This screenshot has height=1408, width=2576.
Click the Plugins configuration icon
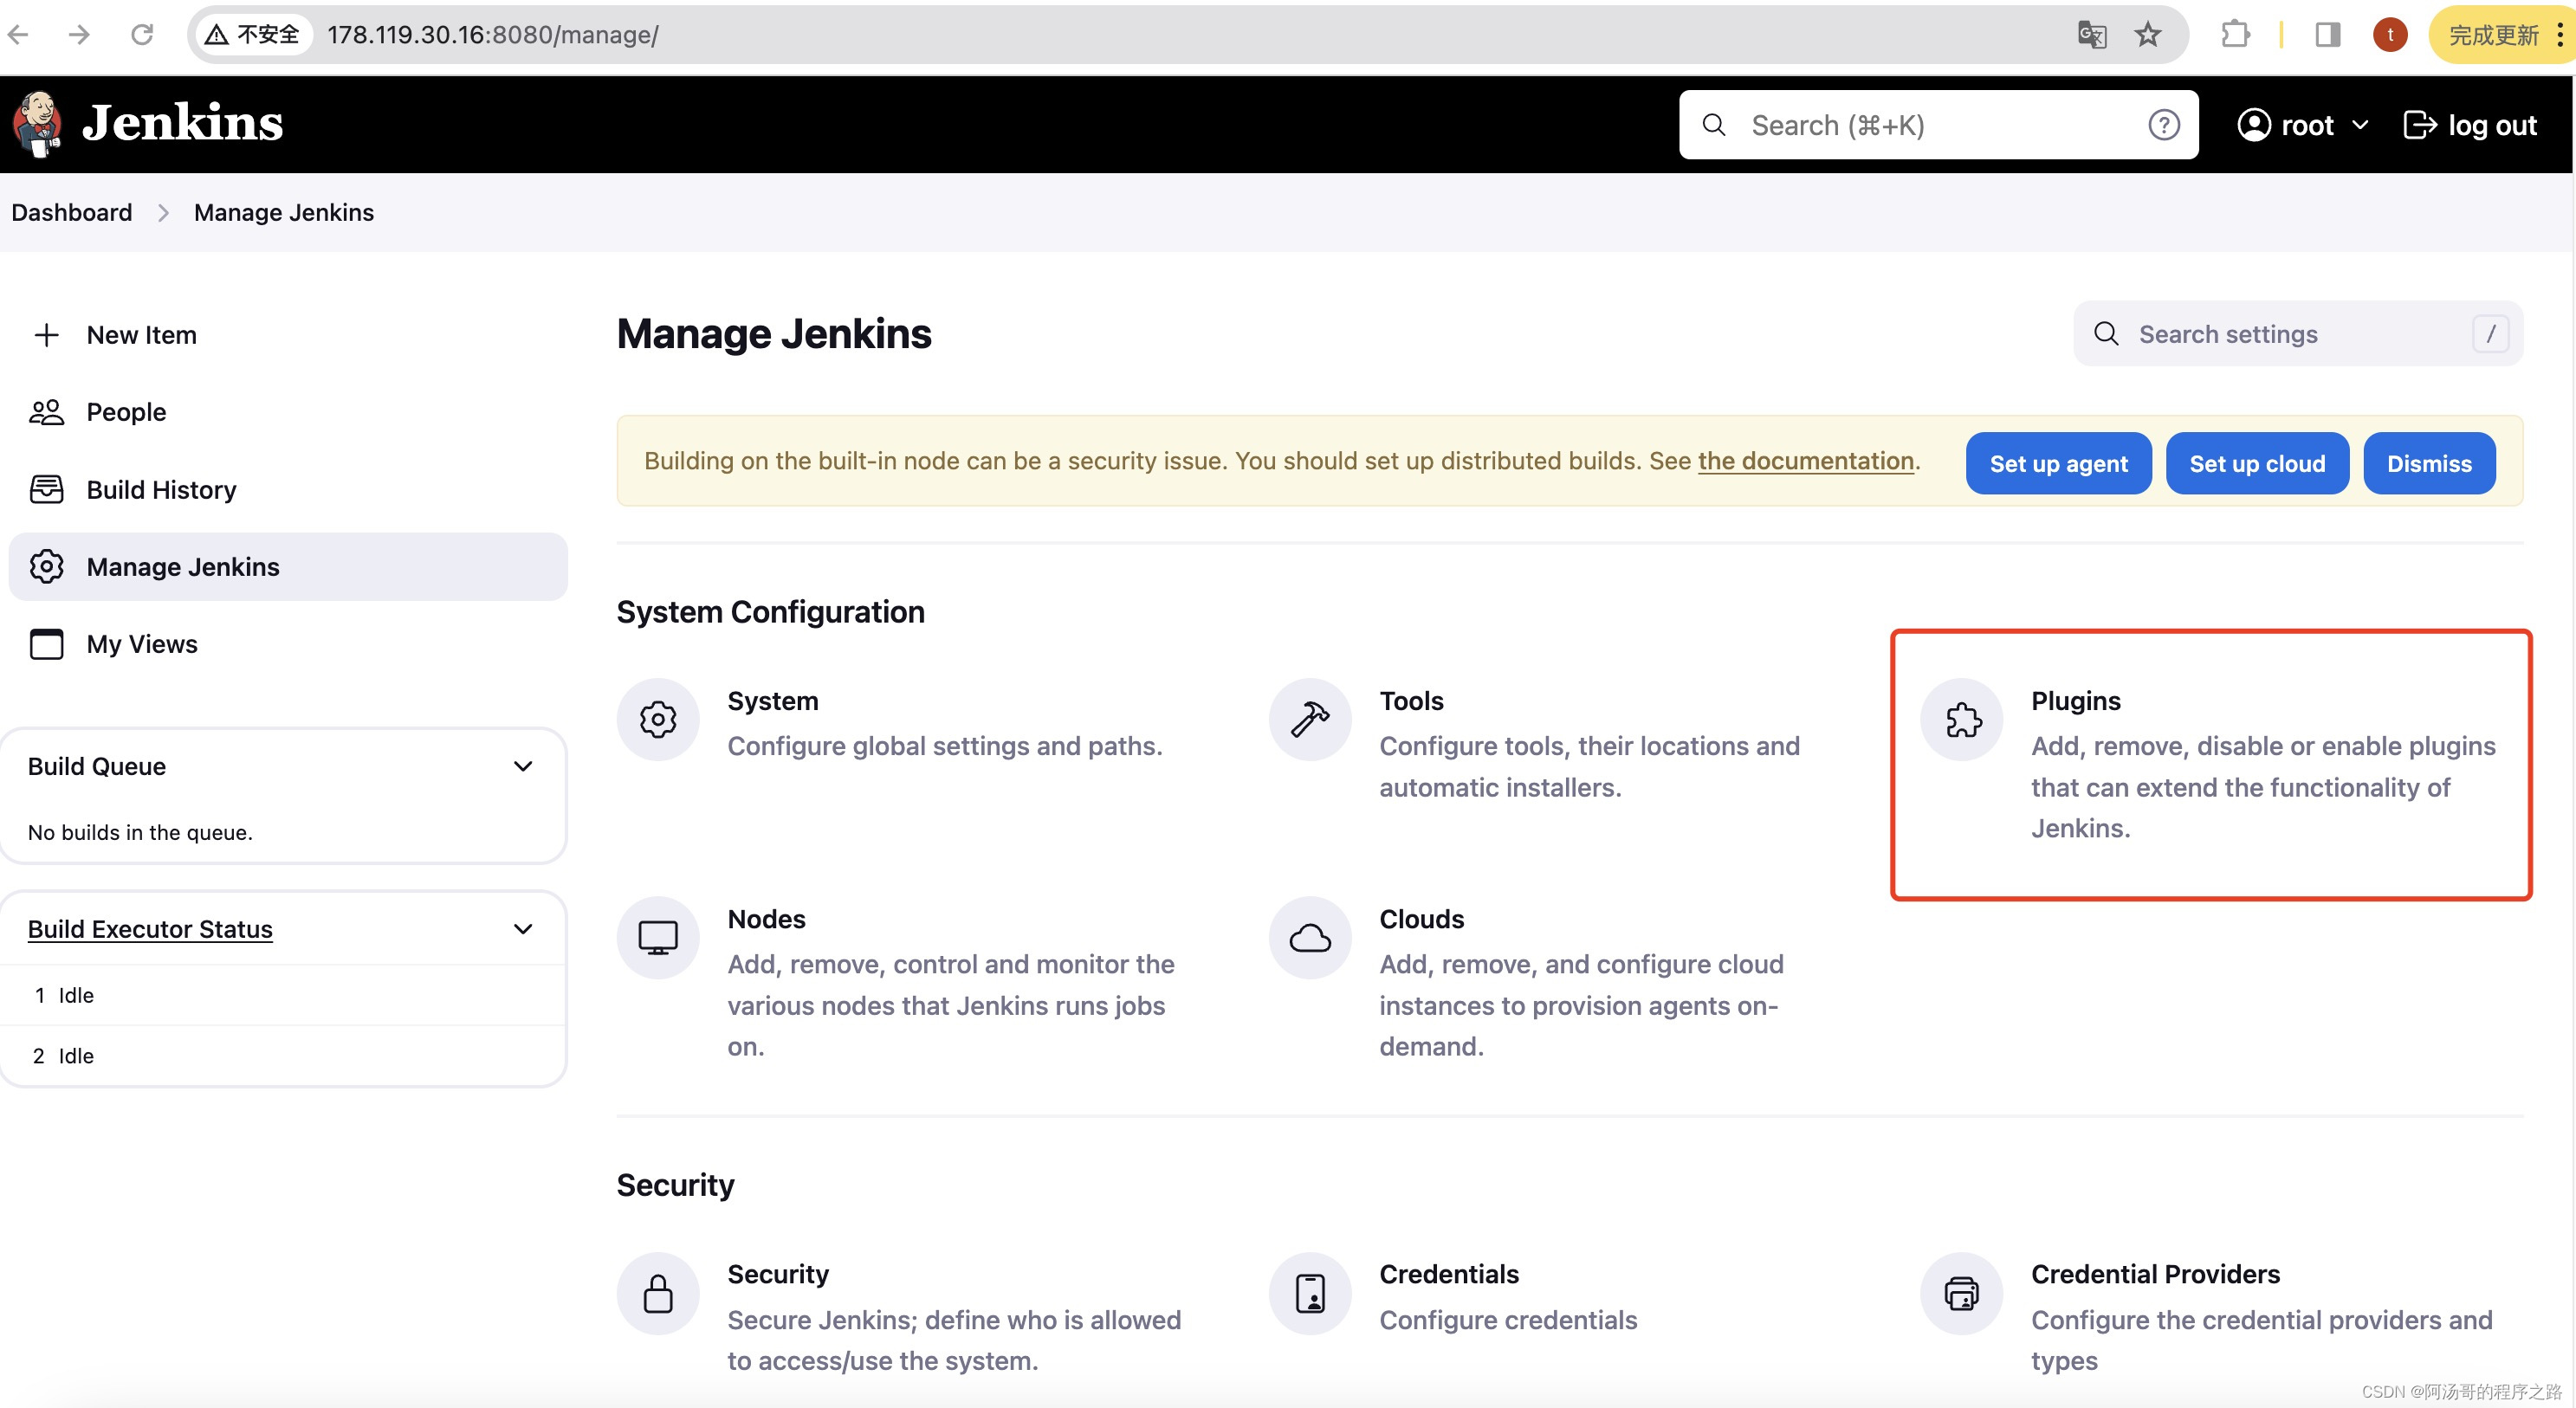click(1961, 718)
